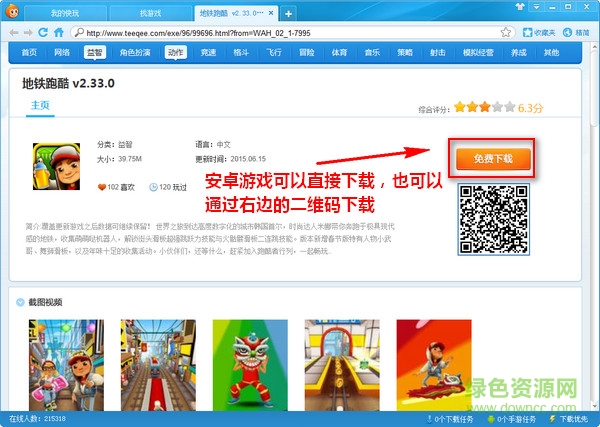Viewport: 600px width, 427px height.
Task: Go back with the back arrow
Action: pos(14,33)
